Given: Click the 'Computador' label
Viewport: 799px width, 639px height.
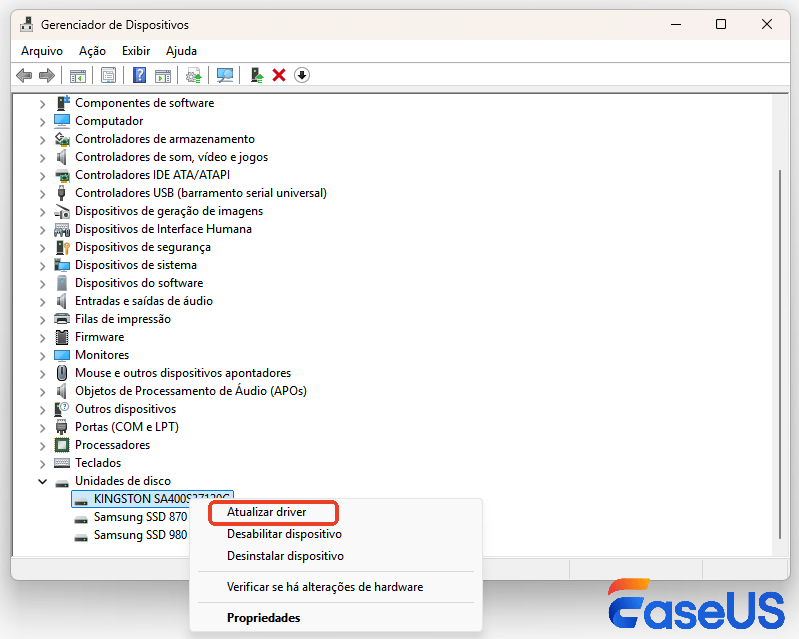Looking at the screenshot, I should tap(109, 121).
